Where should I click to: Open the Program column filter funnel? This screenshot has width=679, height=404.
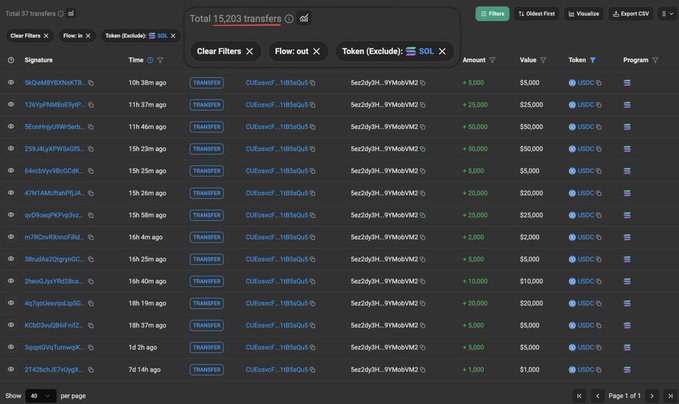click(x=655, y=60)
